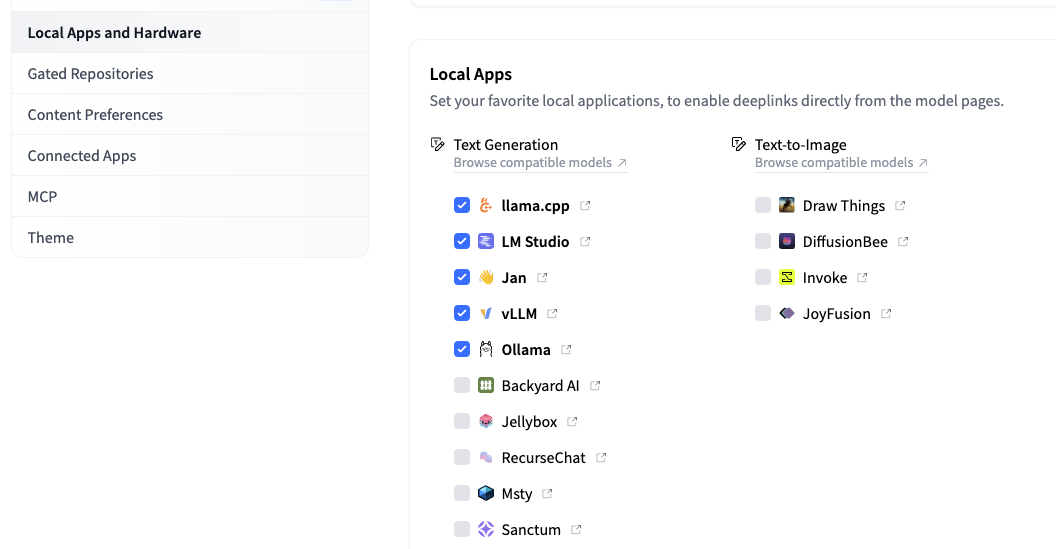
Task: Click the Draw Things app thumbnail icon
Action: (x=787, y=206)
